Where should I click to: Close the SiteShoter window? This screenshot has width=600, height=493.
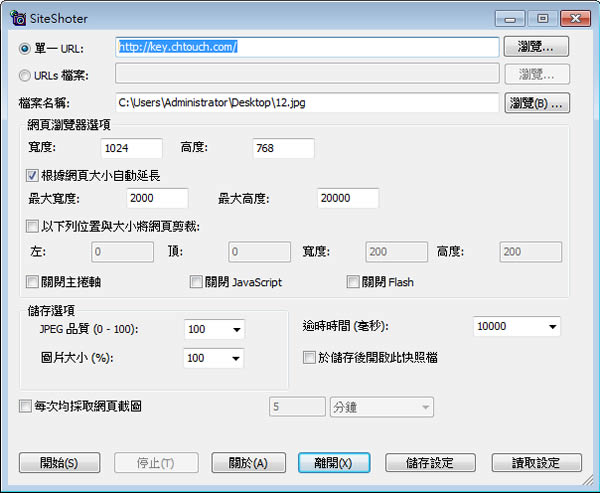(x=575, y=18)
